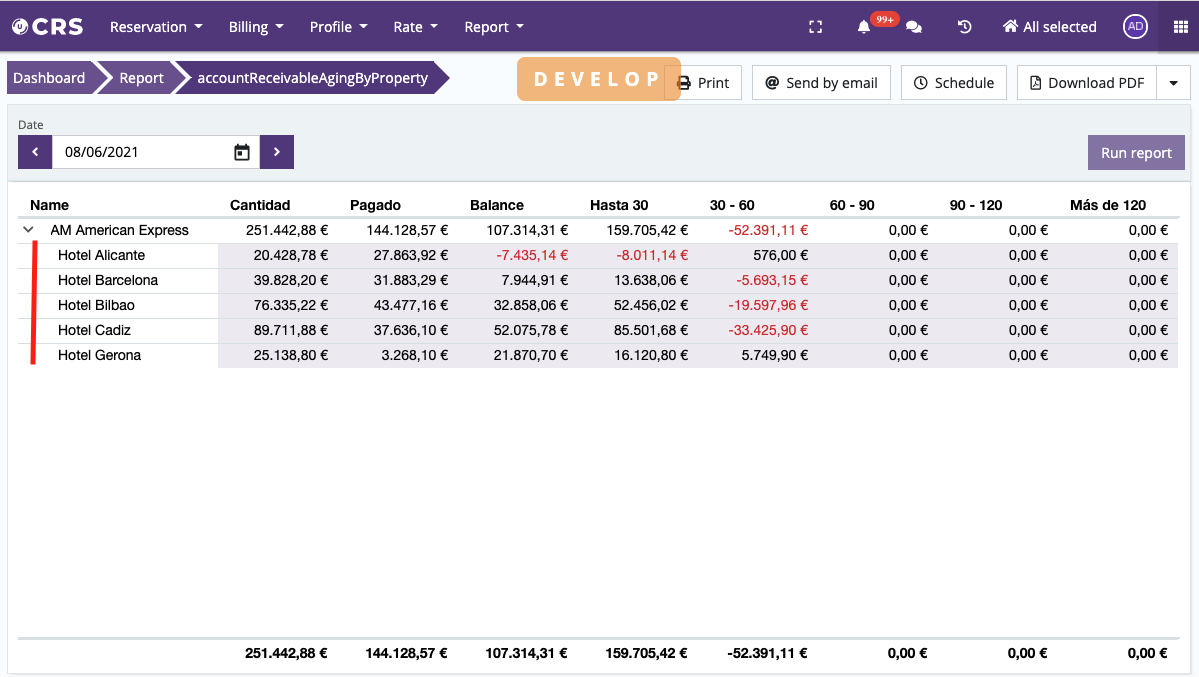The image size is (1199, 677).
Task: Navigate to Dashboard breadcrumb
Action: 49,78
